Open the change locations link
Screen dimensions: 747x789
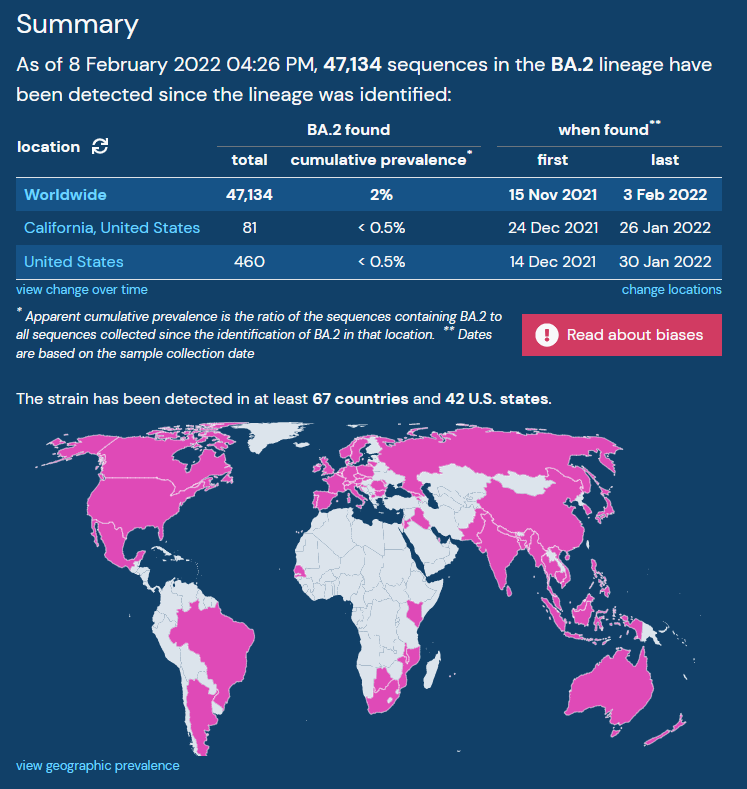tap(671, 290)
